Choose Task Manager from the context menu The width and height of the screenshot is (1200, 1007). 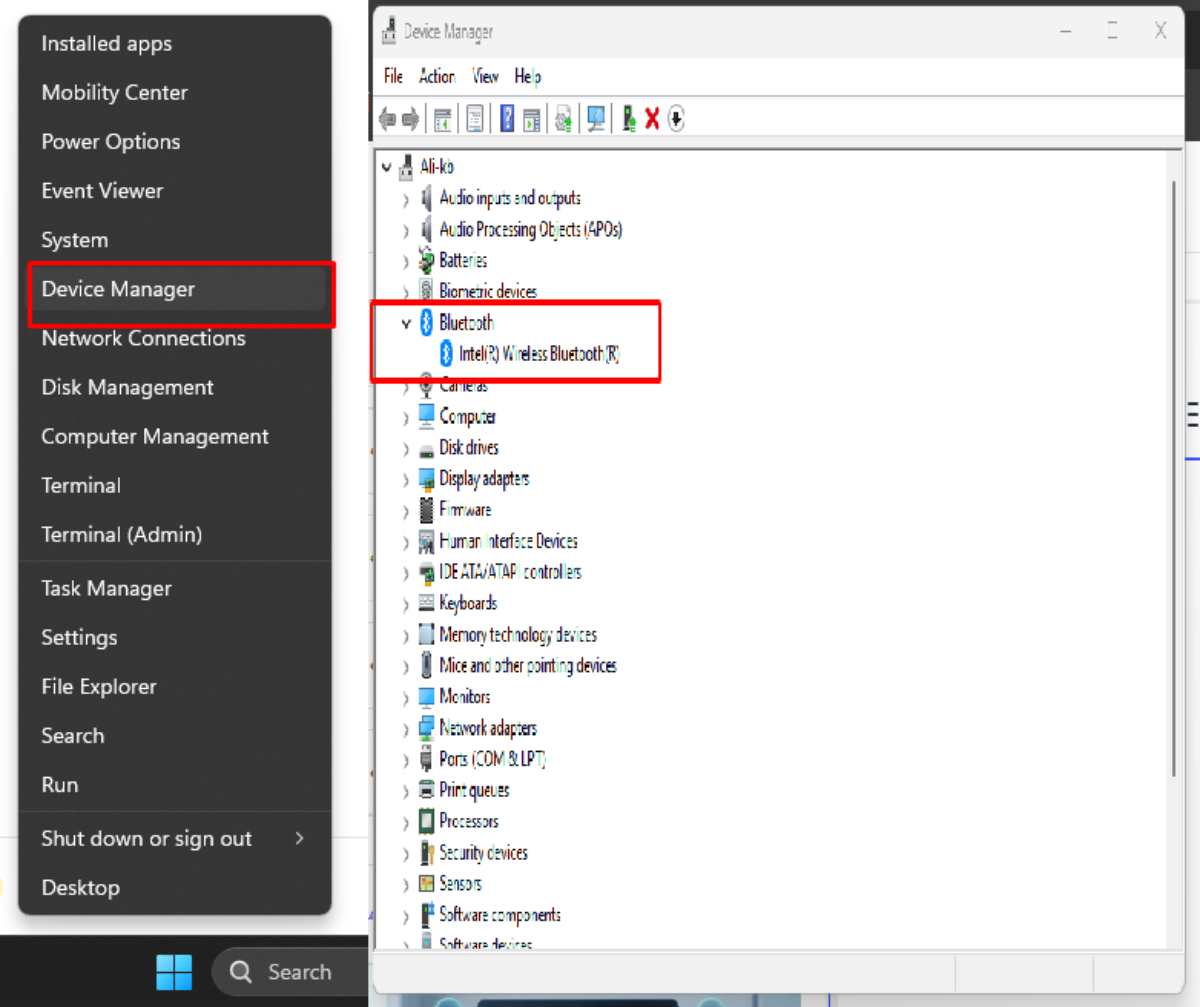coord(175,588)
